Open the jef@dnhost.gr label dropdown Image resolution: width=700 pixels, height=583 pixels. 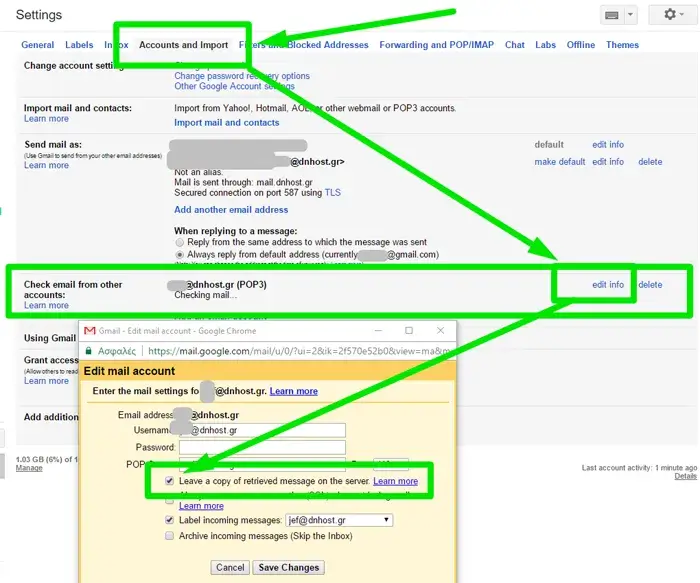[339, 520]
